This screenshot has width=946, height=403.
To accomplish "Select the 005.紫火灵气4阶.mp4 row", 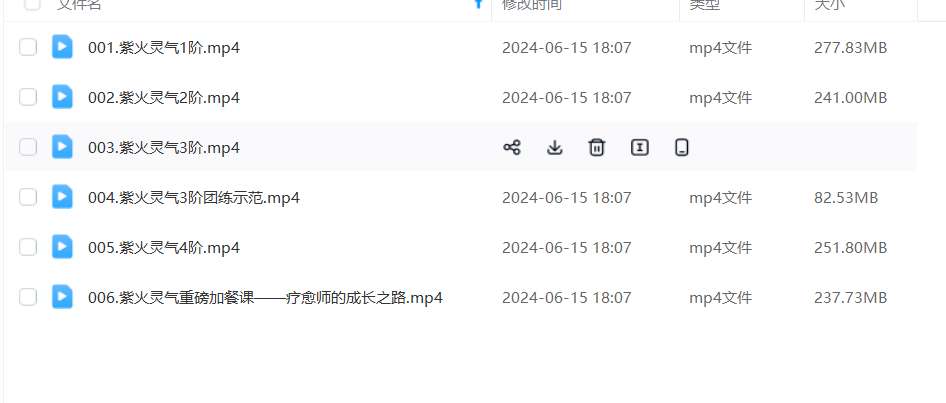I will [x=461, y=247].
